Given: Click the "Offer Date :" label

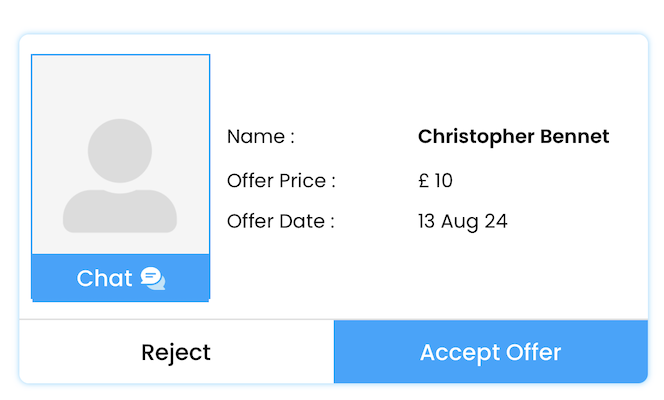Looking at the screenshot, I should pyautogui.click(x=280, y=221).
